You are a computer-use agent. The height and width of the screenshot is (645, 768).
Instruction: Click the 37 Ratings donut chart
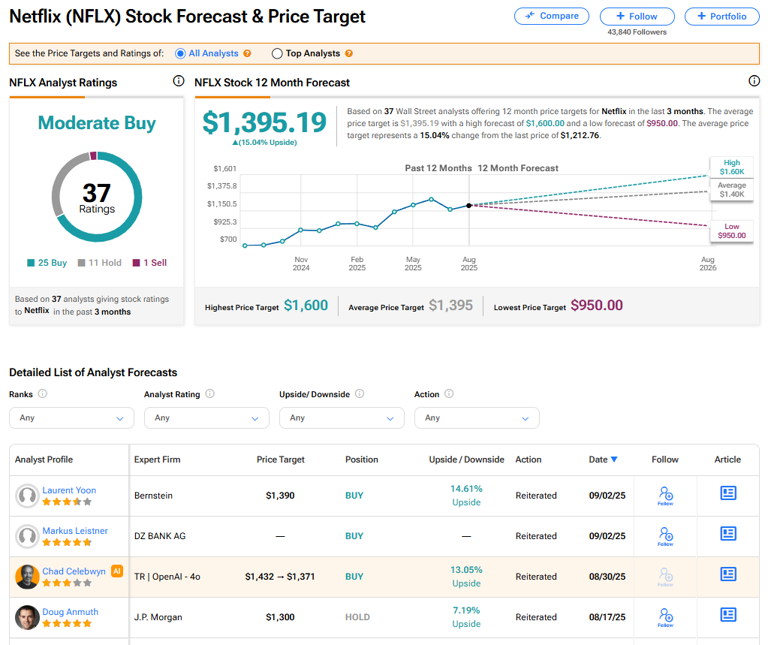pos(97,197)
